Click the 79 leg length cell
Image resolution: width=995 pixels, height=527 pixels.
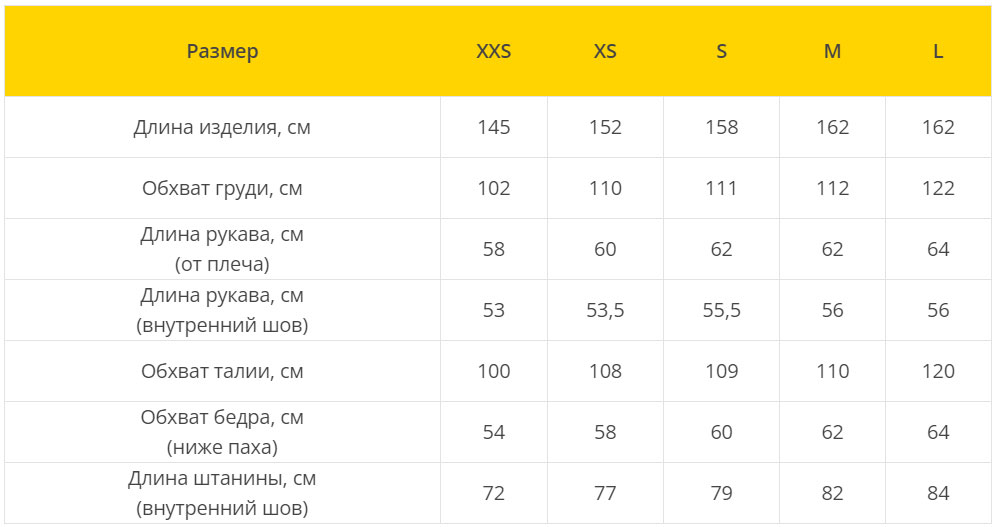point(722,493)
